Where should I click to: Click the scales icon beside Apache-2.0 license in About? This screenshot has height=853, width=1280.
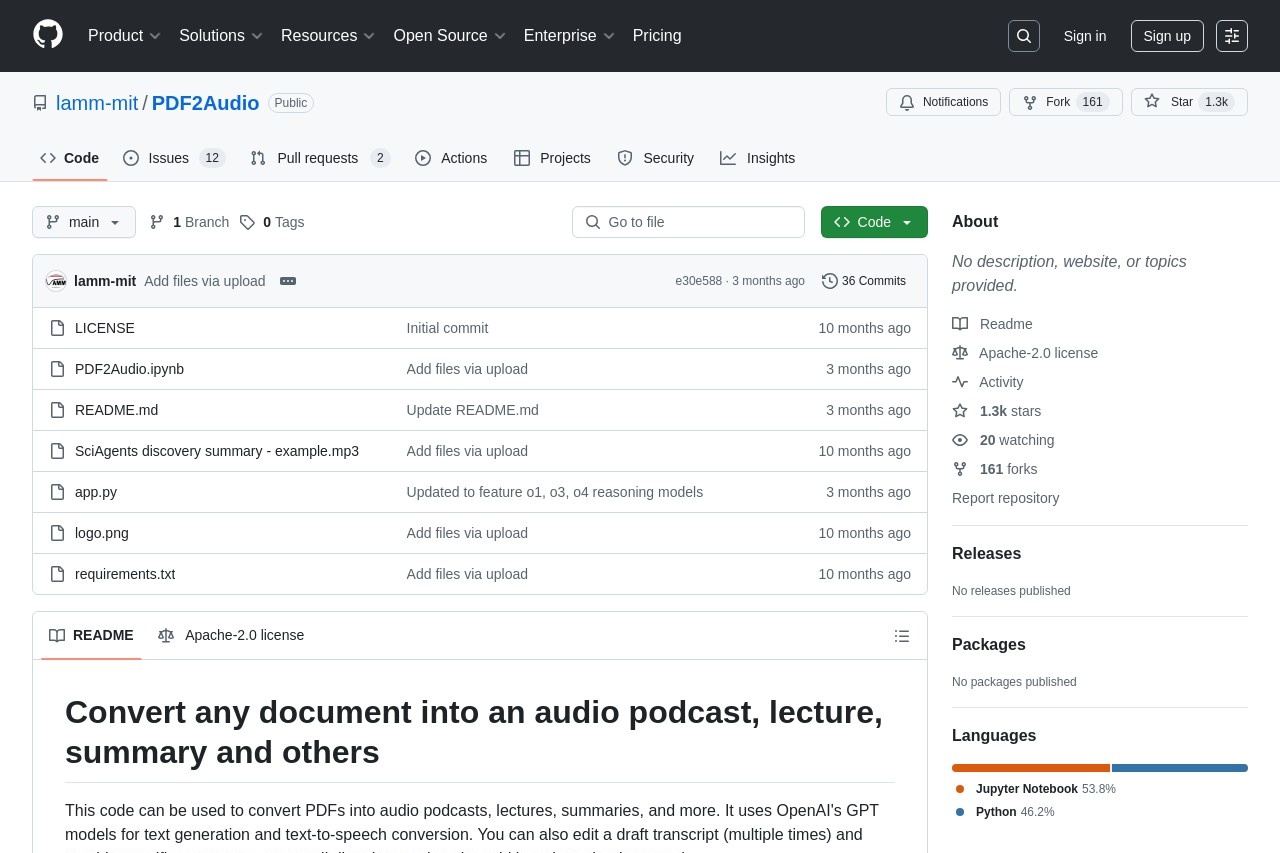960,353
